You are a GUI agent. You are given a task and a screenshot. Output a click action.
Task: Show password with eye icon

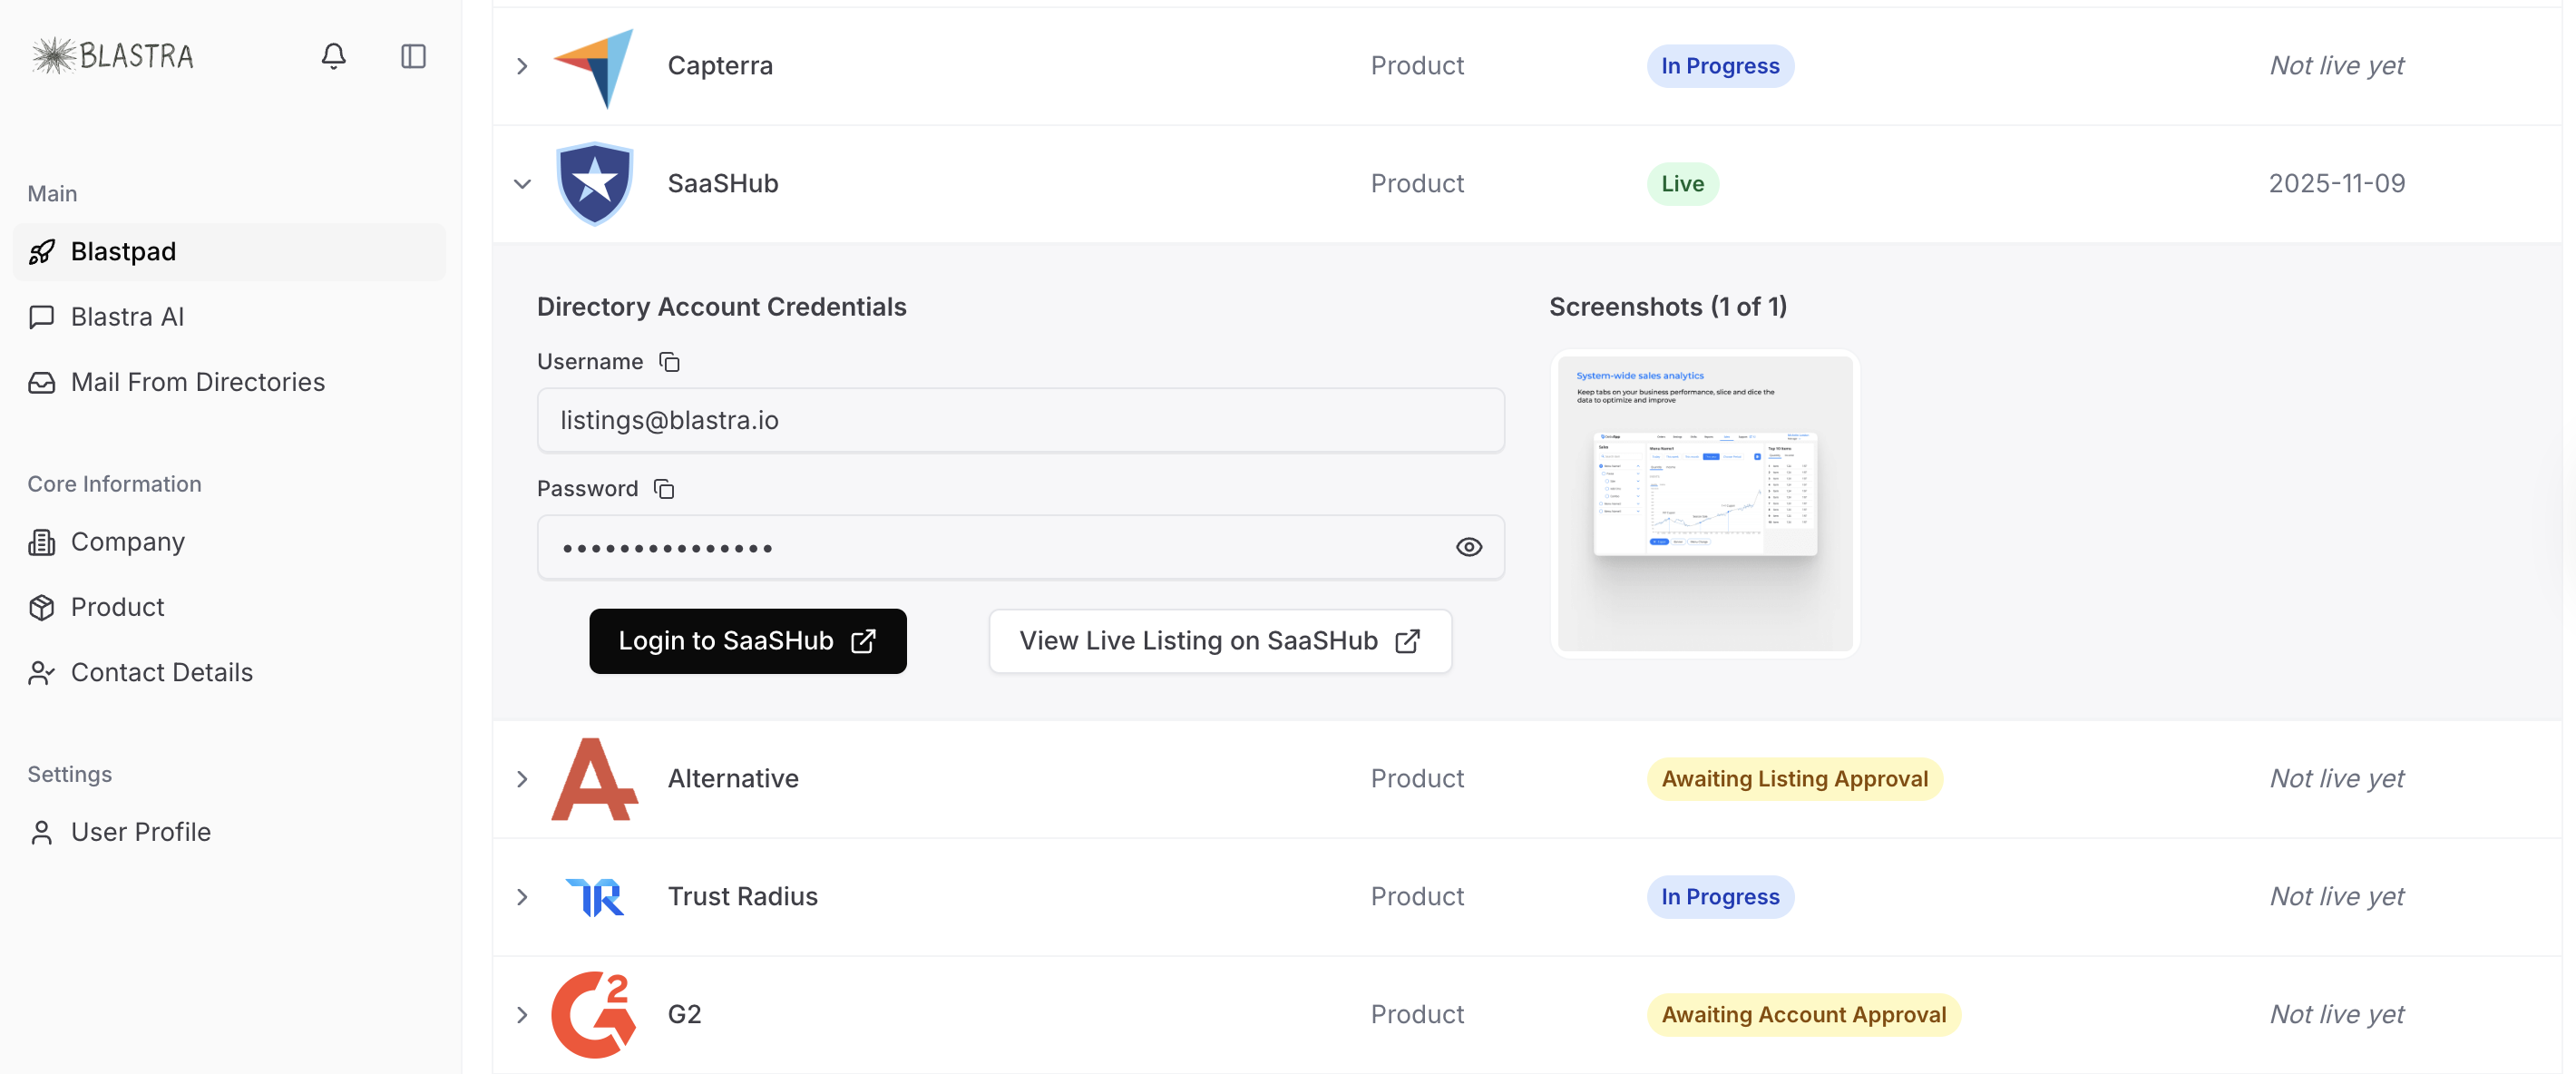(x=1468, y=547)
